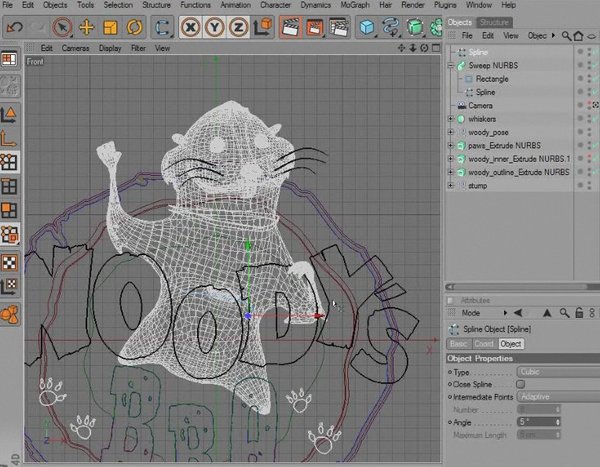Select the Move tool icon
The image size is (600, 467).
tap(87, 27)
